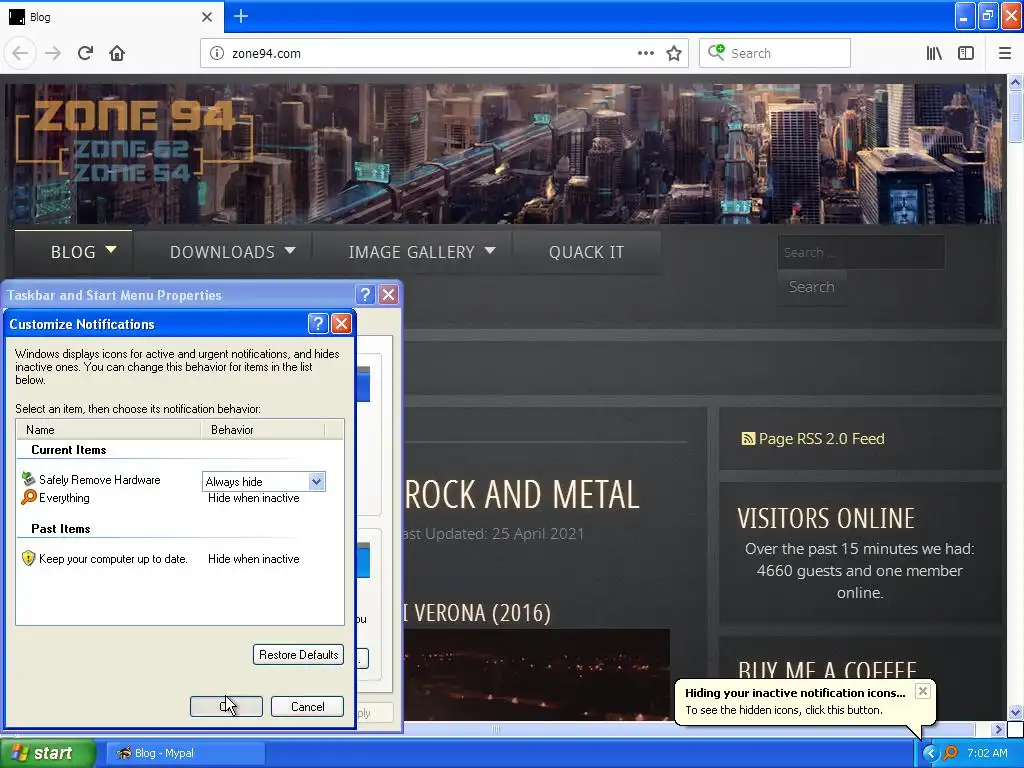The image size is (1024, 768).
Task: Dismiss the notification balloon tip
Action: [922, 691]
